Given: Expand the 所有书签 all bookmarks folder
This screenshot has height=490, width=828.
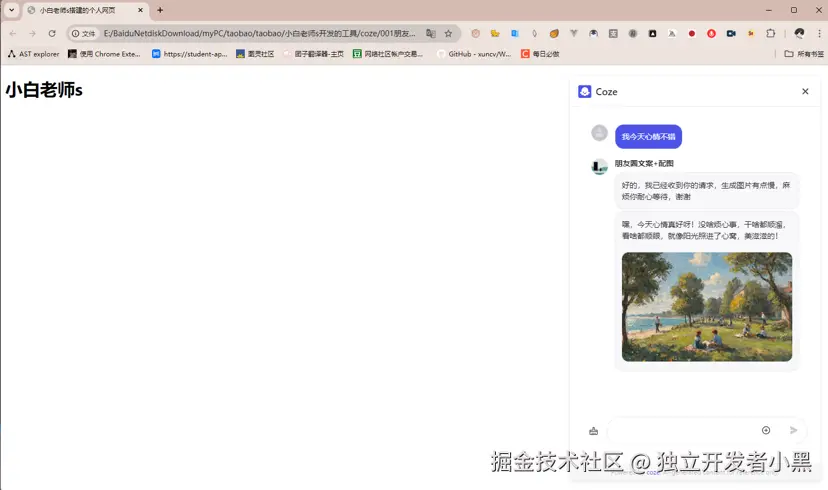Looking at the screenshot, I should 804,54.
